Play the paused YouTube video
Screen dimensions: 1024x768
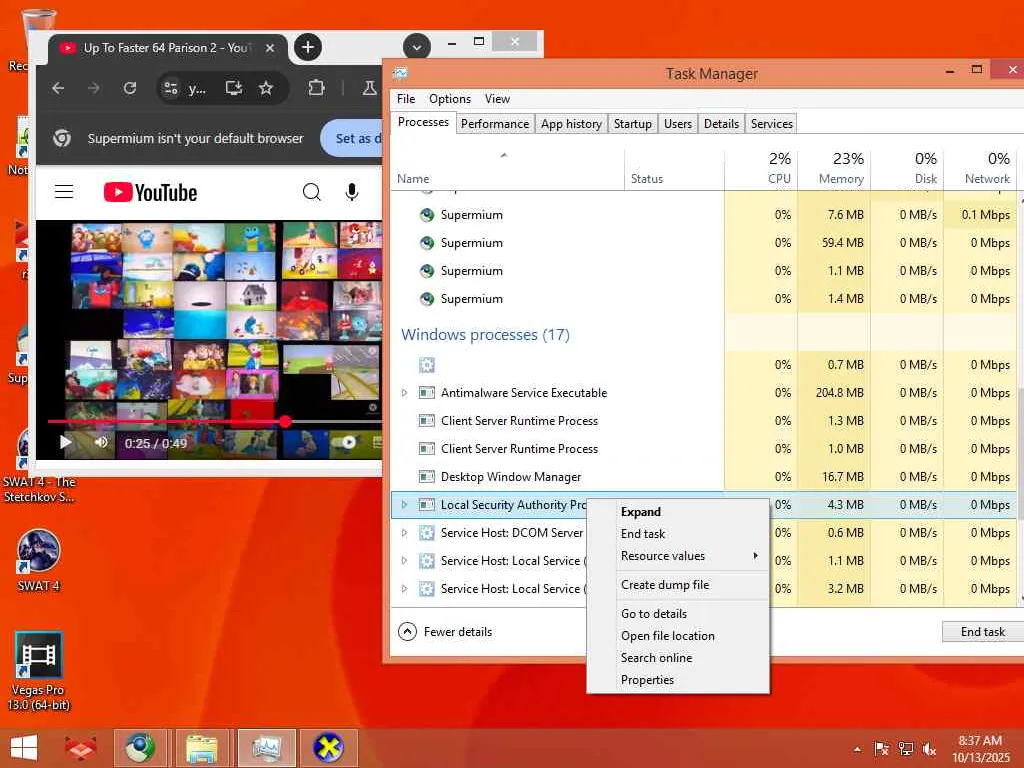65,442
